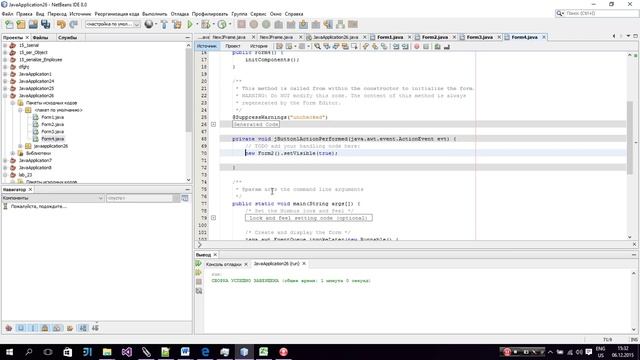
Task: Open the editor tabs list dropdown arrow
Action: 628,37
